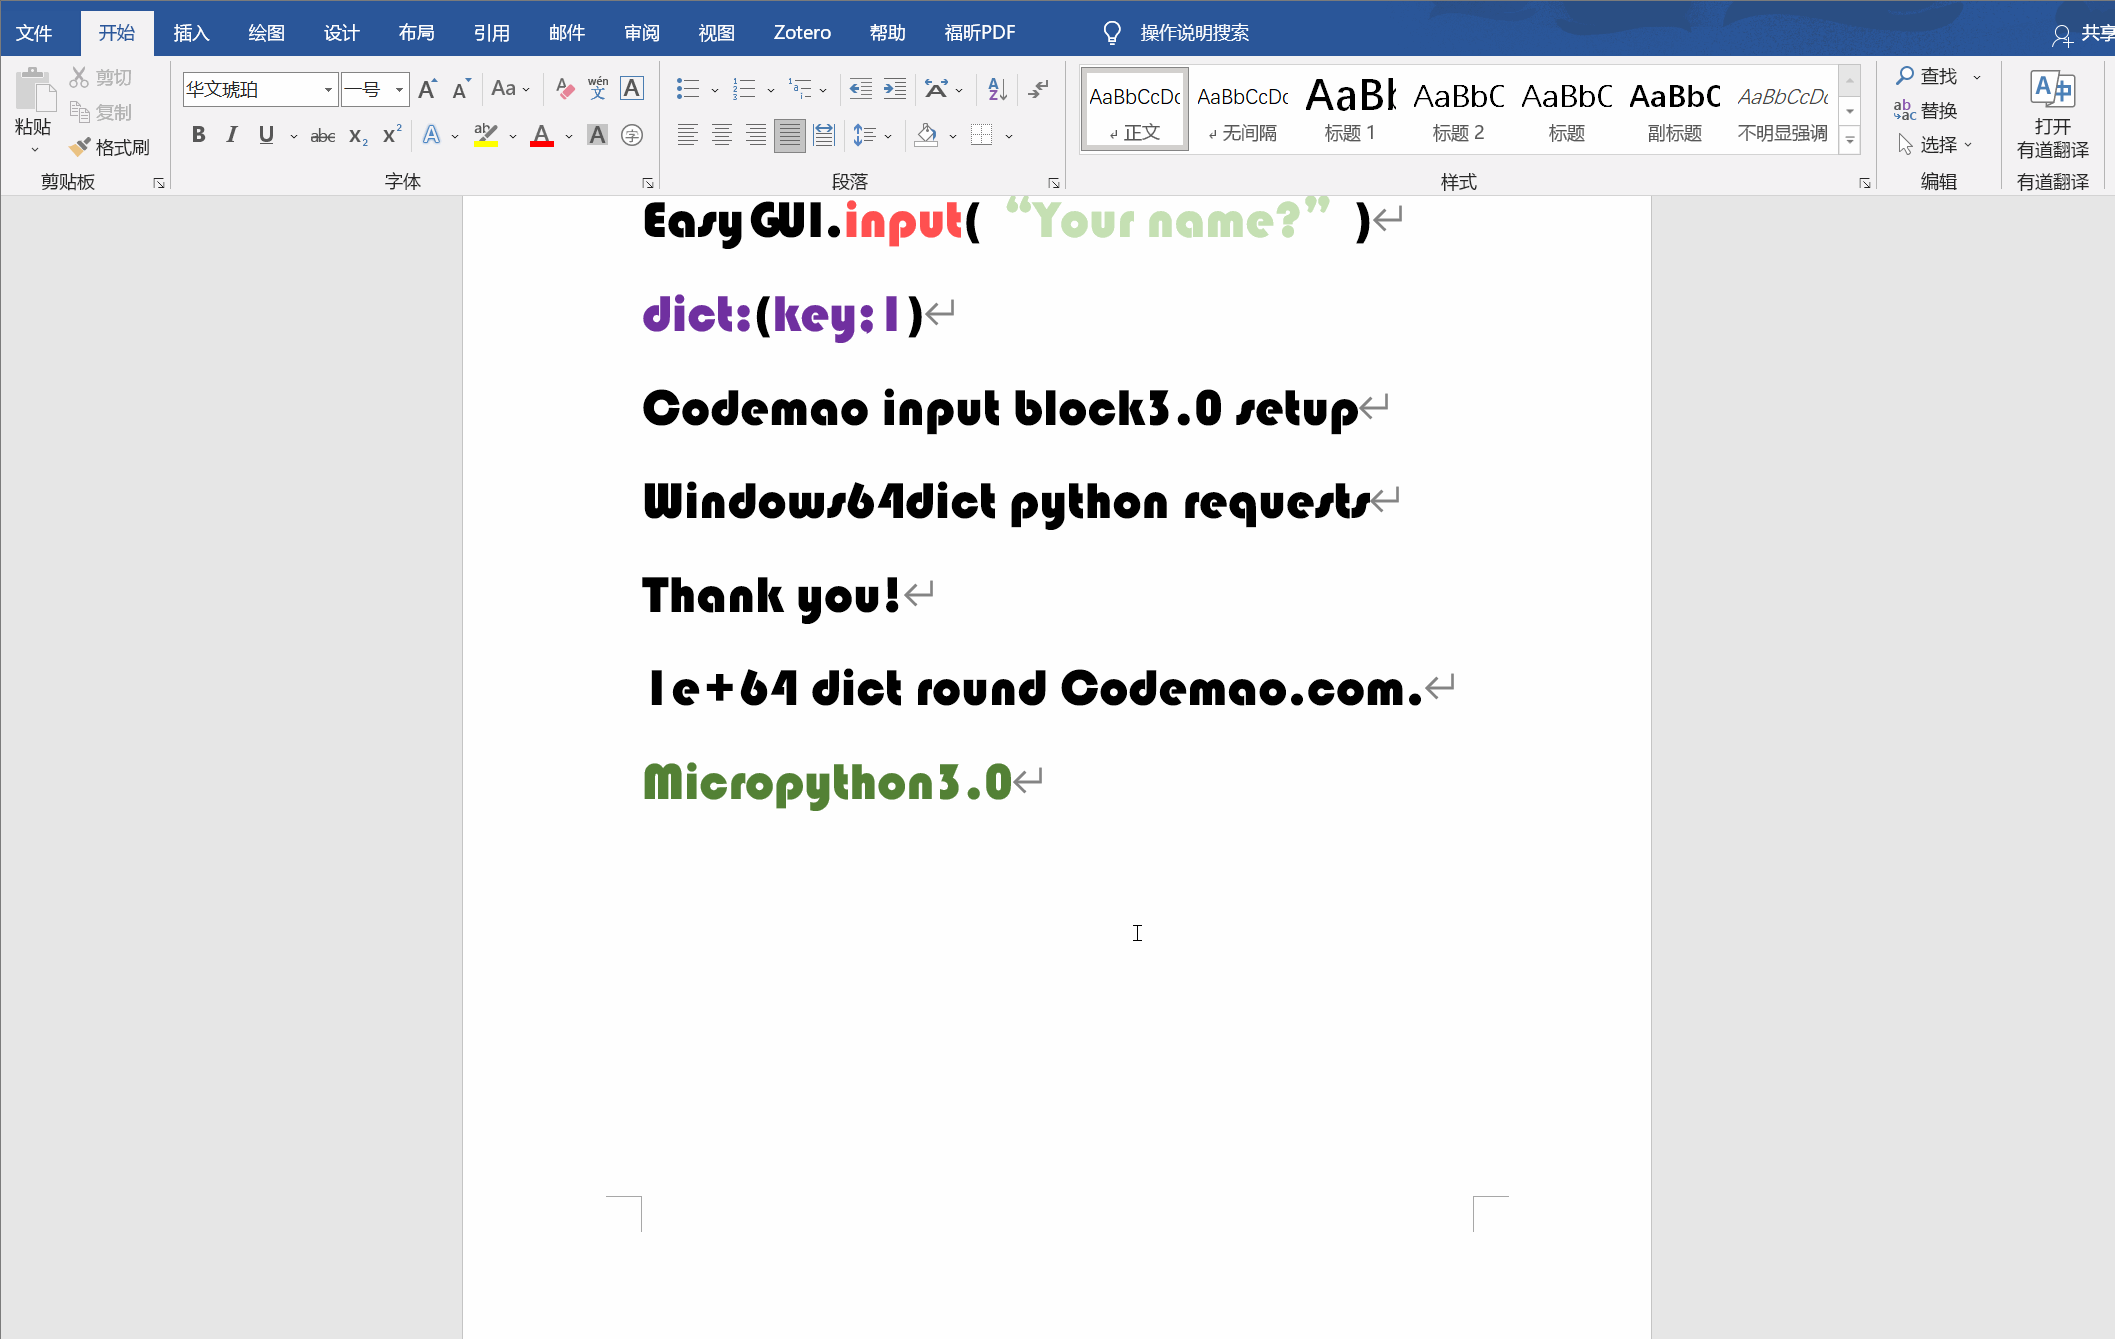Image resolution: width=2115 pixels, height=1339 pixels.
Task: Shrink font size with smaller A icon
Action: click(x=461, y=89)
